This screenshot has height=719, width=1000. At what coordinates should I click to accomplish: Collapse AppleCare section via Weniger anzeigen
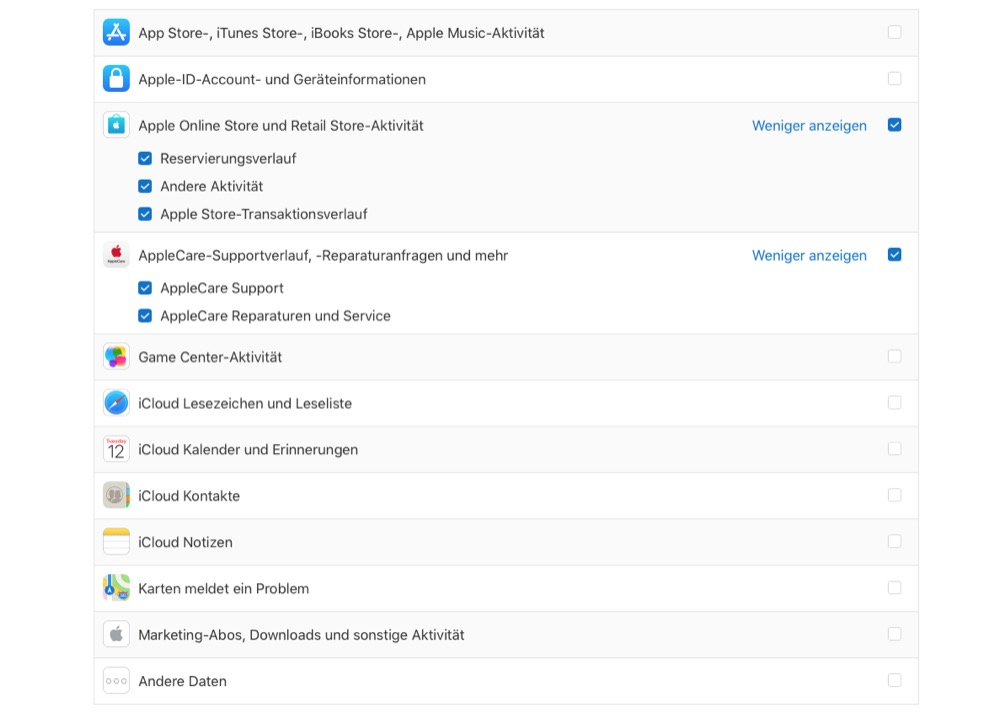(x=809, y=255)
